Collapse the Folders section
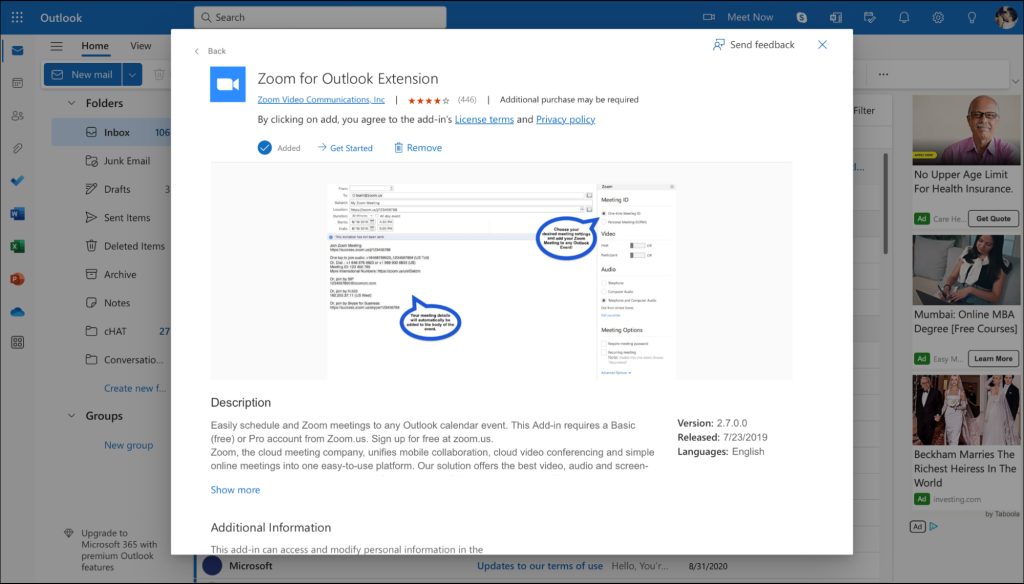The height and width of the screenshot is (584, 1024). point(71,103)
